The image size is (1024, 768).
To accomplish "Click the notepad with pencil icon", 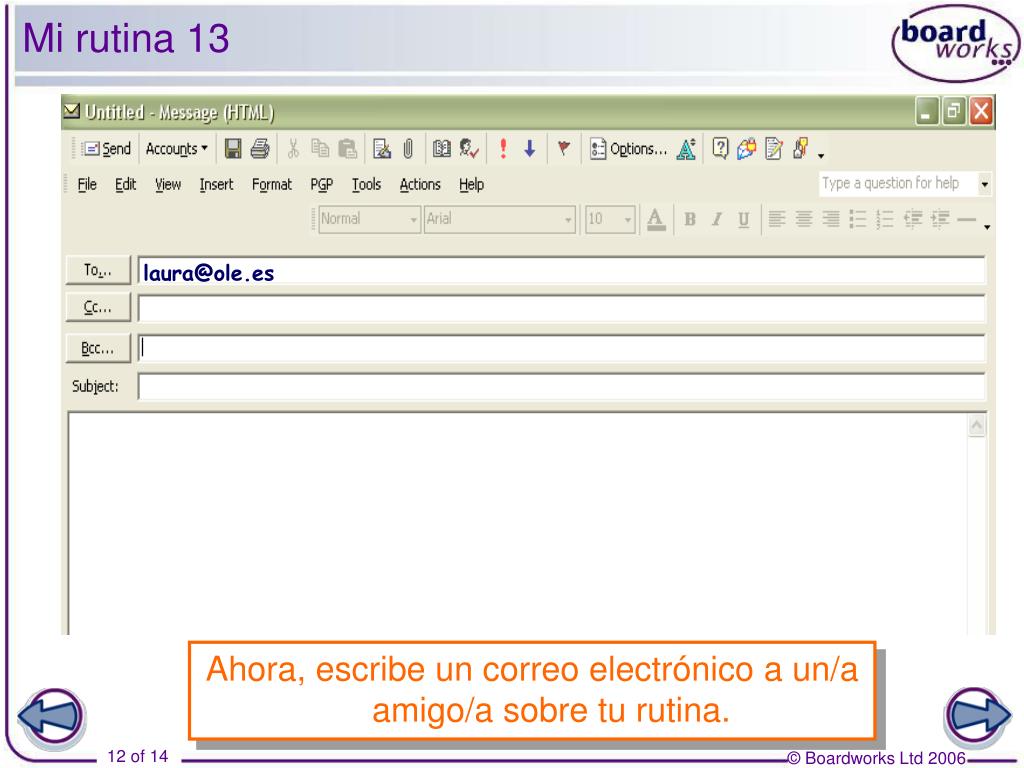I will point(774,149).
